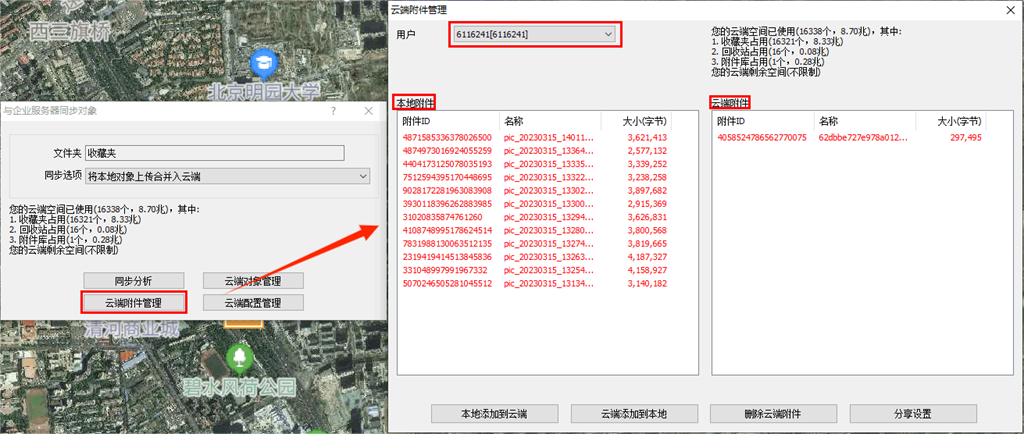The height and width of the screenshot is (434, 1024).
Task: Open 云端配置管理
Action: click(252, 302)
